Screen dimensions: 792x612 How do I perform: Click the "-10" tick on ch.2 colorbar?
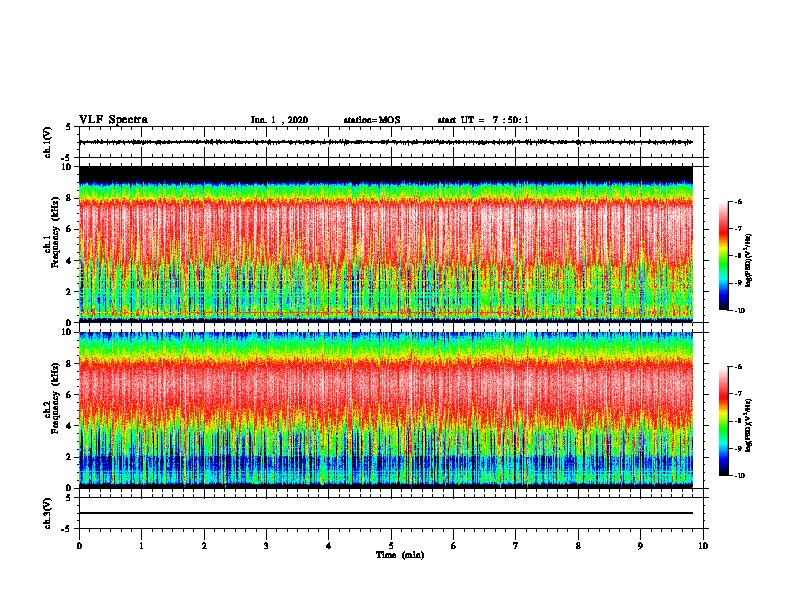pos(739,476)
